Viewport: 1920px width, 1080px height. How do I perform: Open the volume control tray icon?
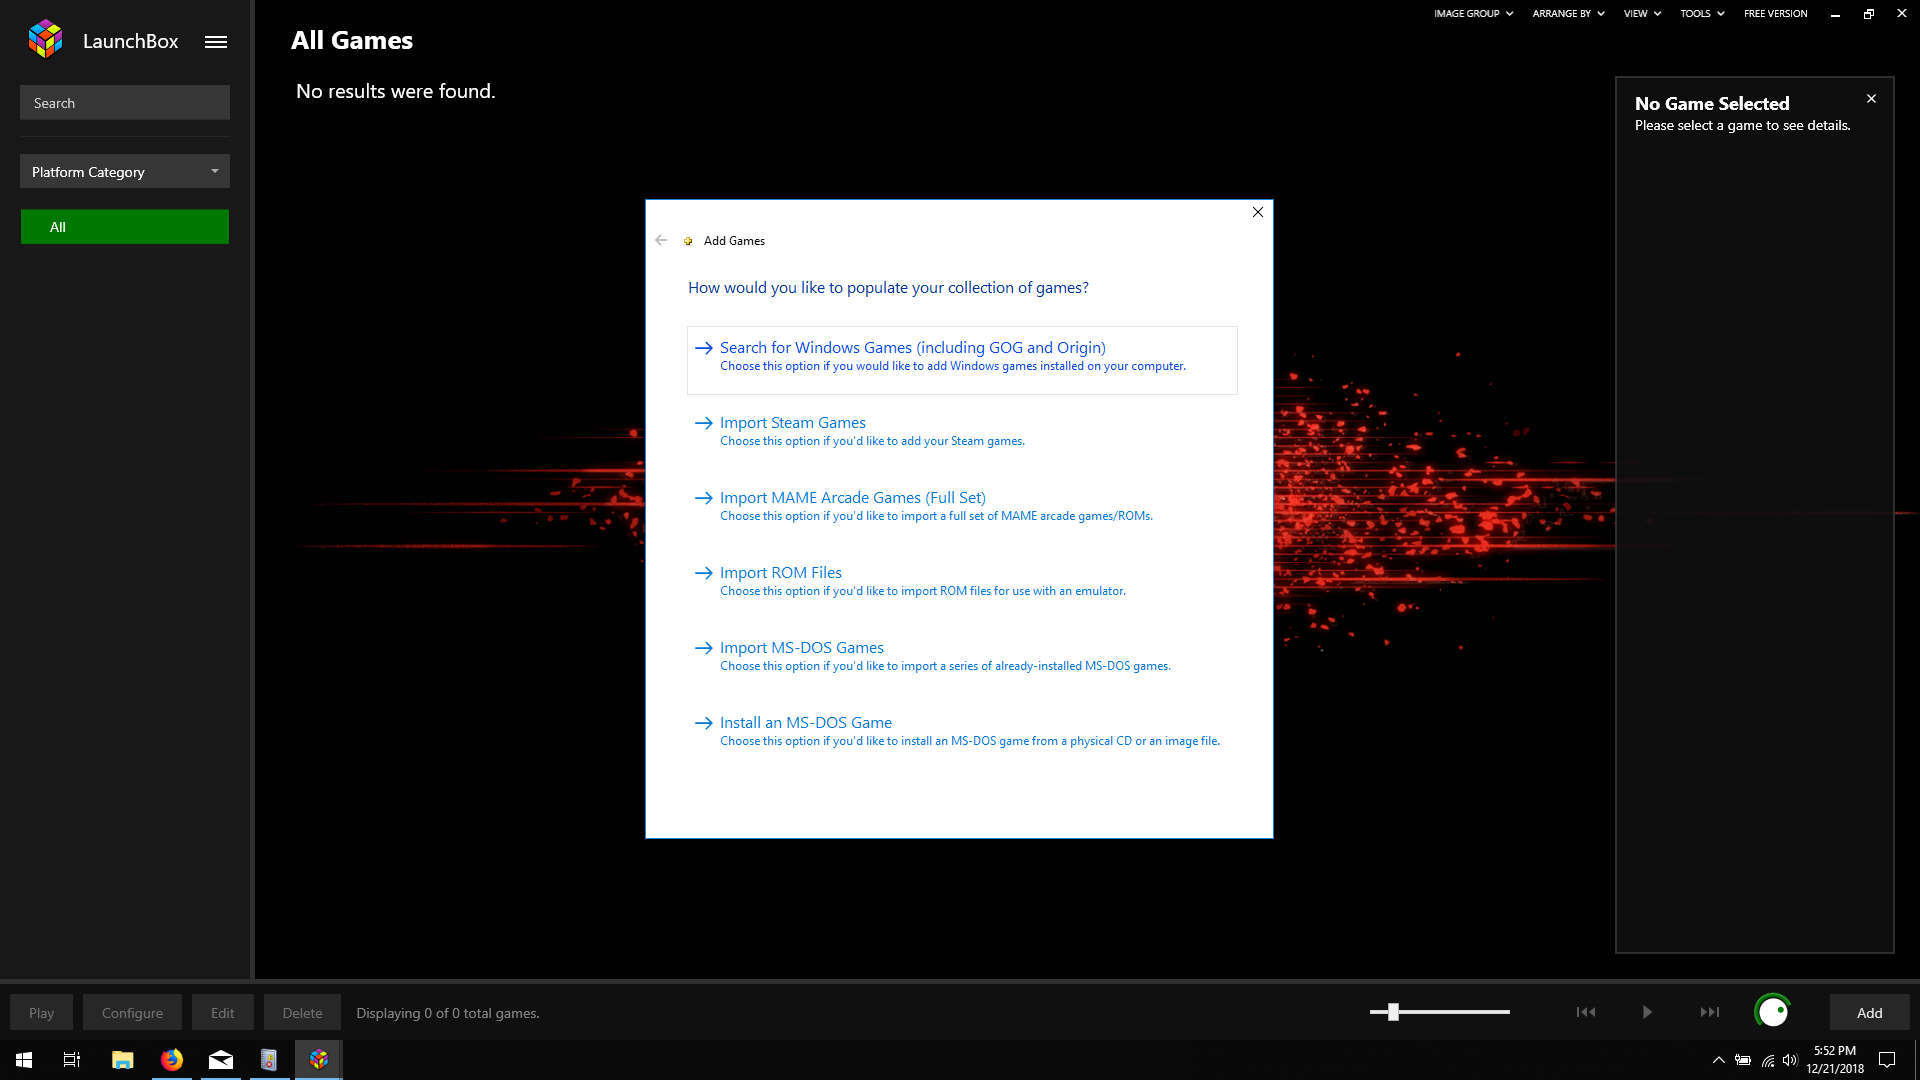pos(1790,1060)
